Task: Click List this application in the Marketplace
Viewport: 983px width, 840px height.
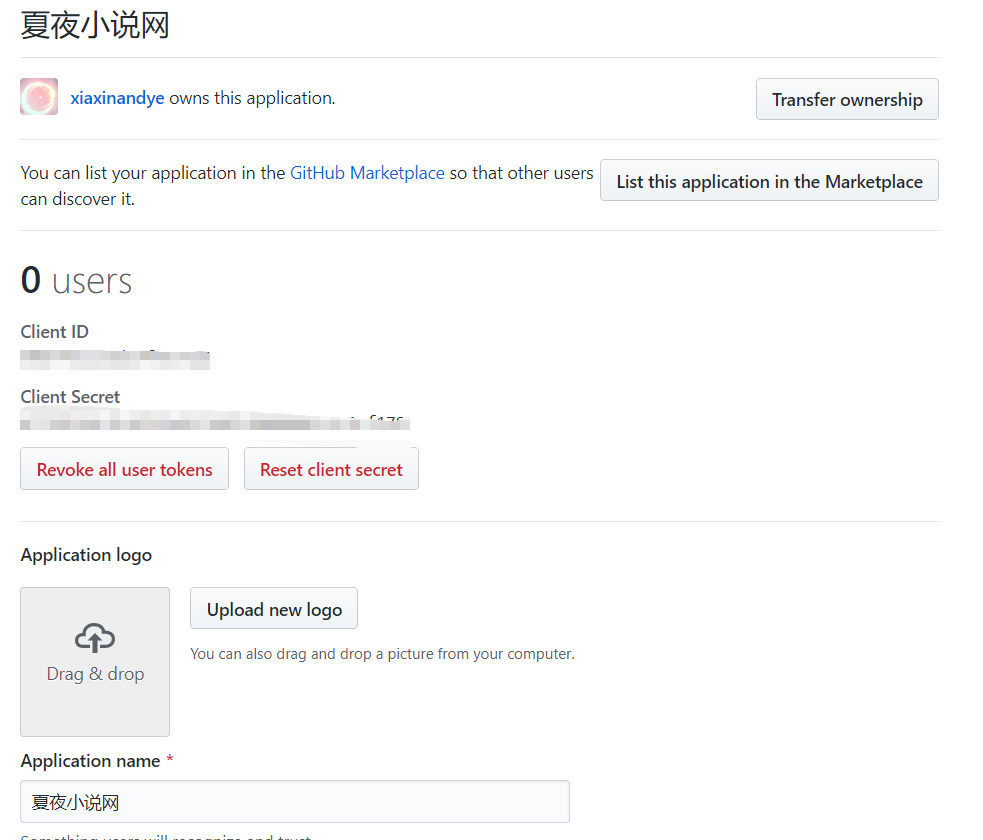Action: tap(769, 181)
